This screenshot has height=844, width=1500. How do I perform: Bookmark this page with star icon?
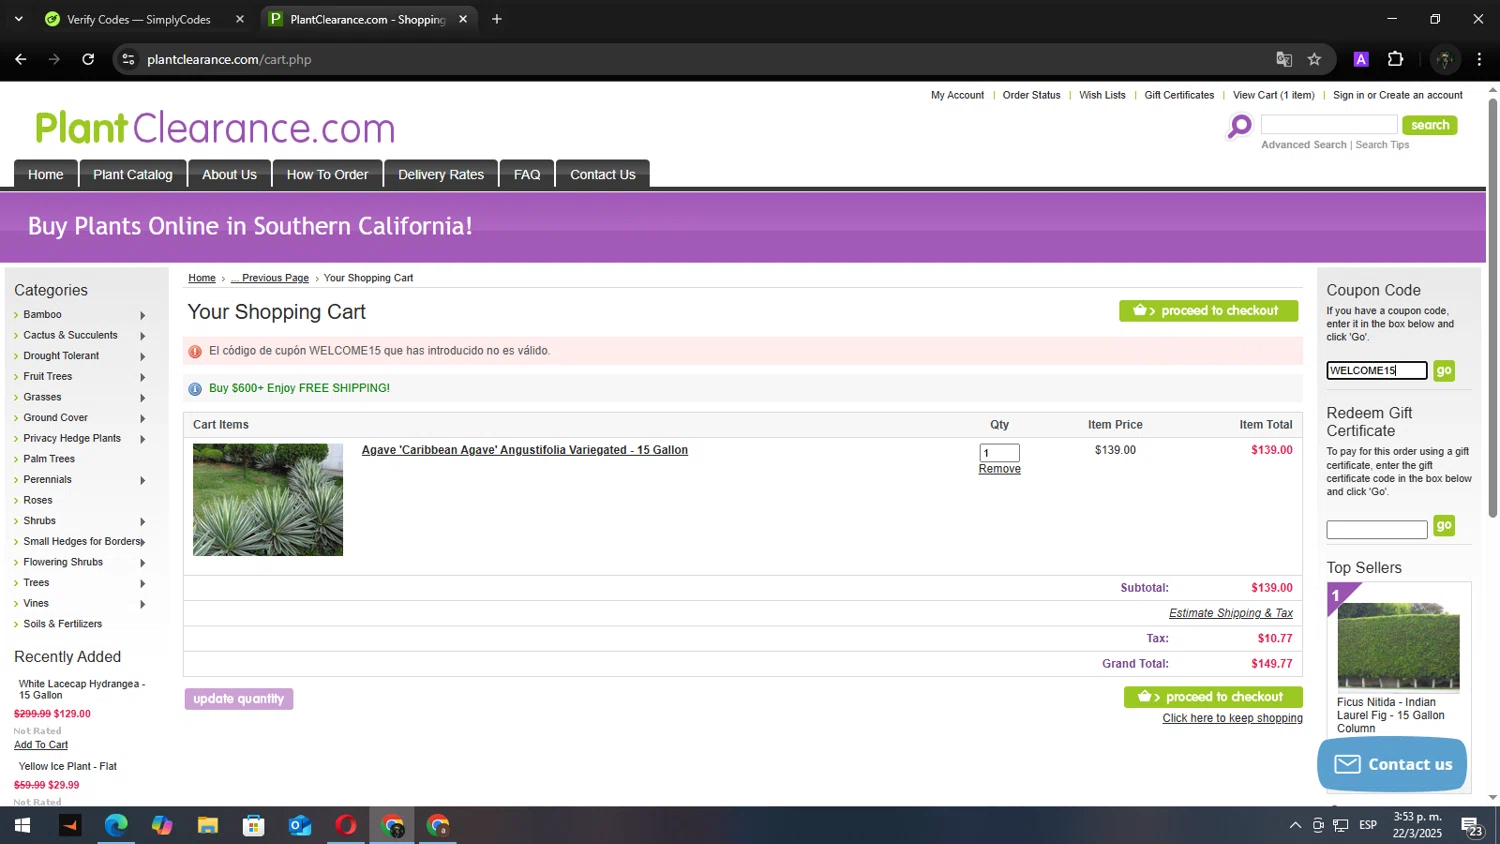(x=1314, y=59)
